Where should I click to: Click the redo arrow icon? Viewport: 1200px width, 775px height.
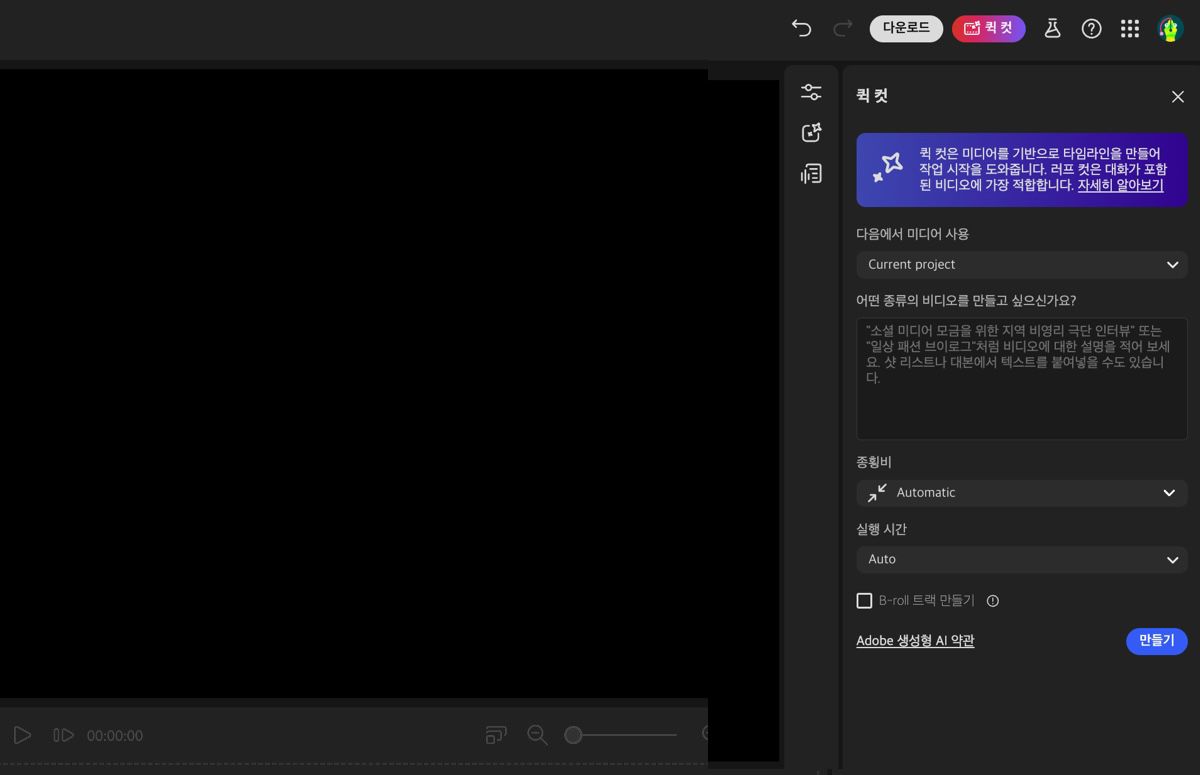click(841, 28)
